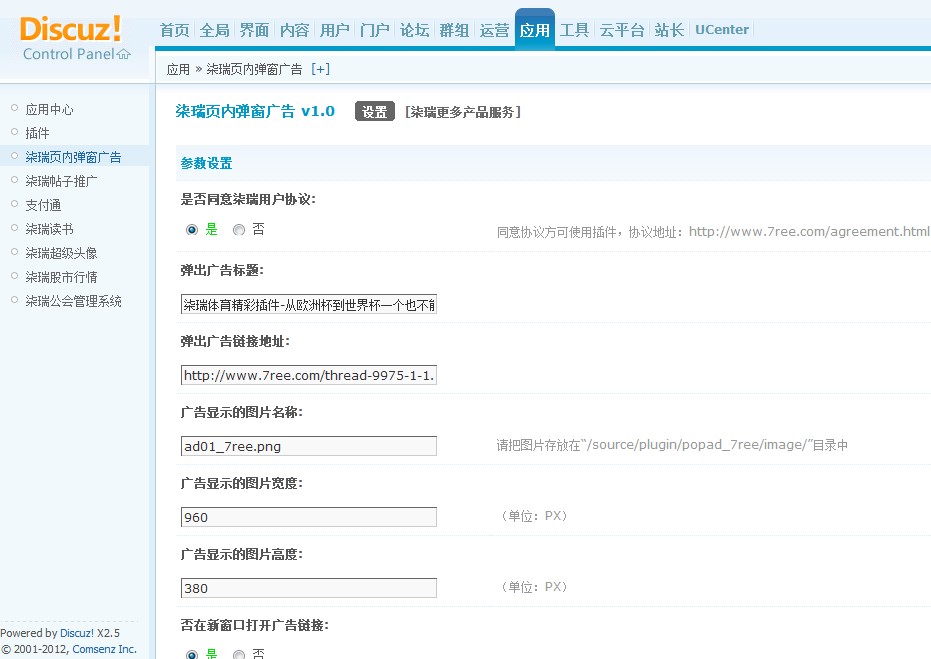Image resolution: width=931 pixels, height=659 pixels.
Task: Open 柒瑞帖子推广 in the sidebar
Action: (x=61, y=181)
